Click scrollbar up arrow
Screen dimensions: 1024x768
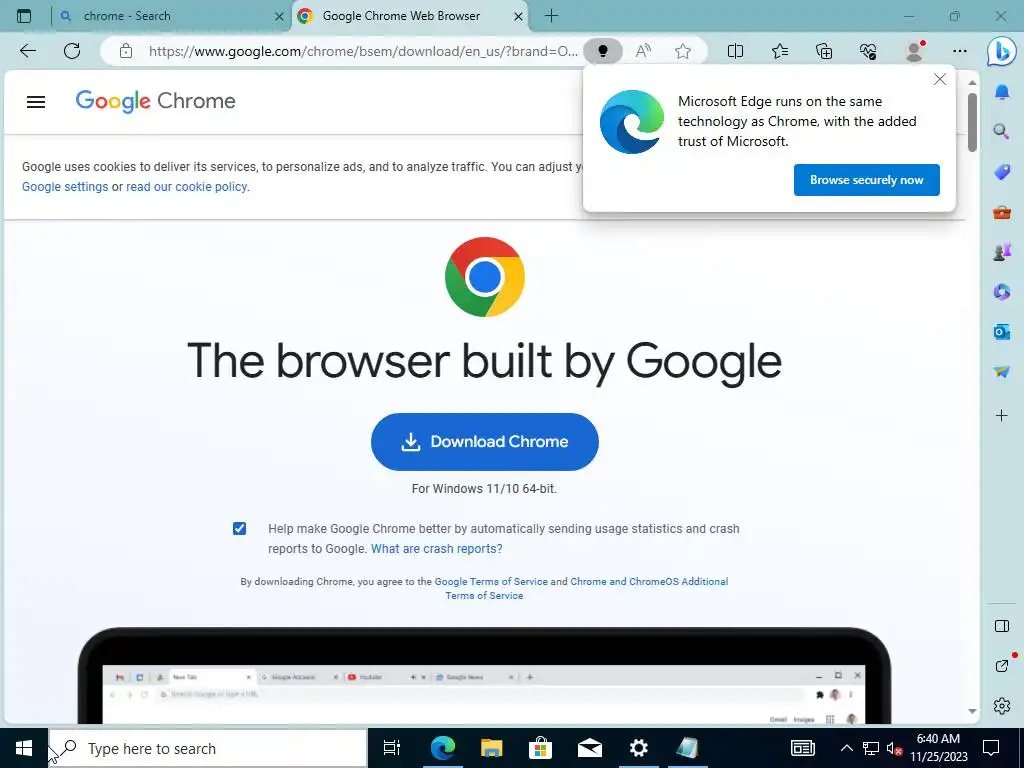tap(972, 82)
